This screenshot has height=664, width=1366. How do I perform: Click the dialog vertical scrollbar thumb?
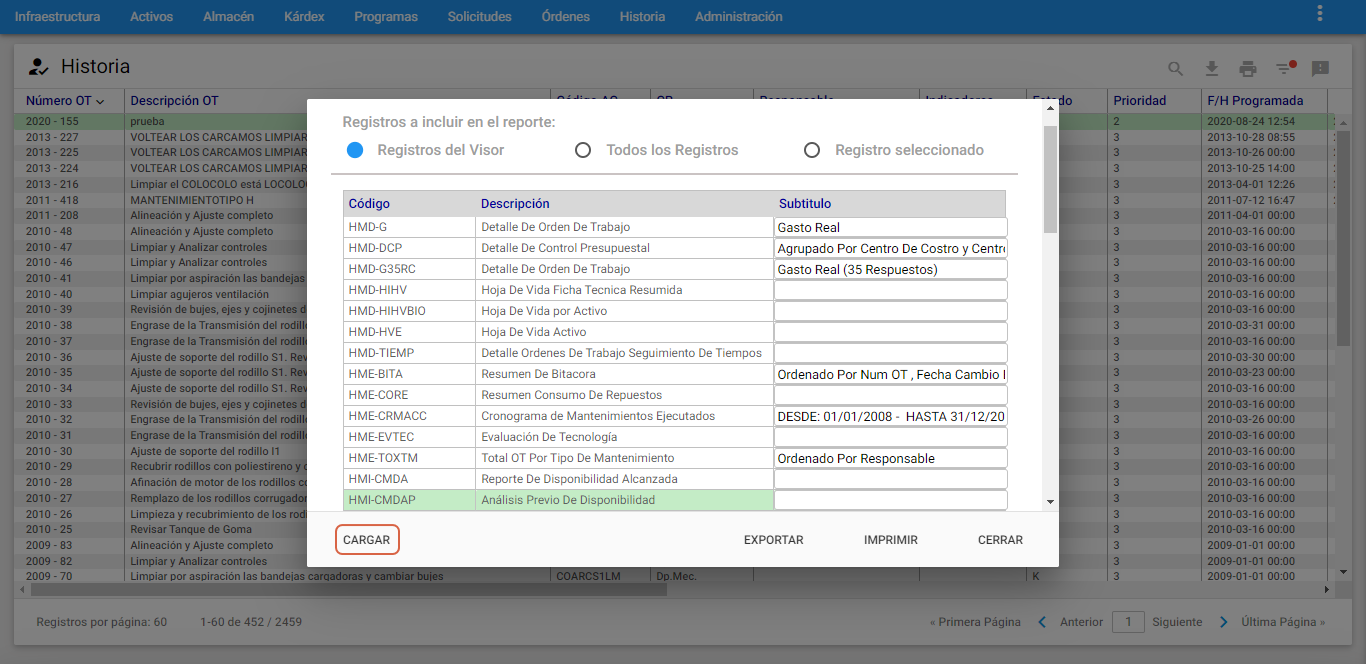tap(1050, 180)
